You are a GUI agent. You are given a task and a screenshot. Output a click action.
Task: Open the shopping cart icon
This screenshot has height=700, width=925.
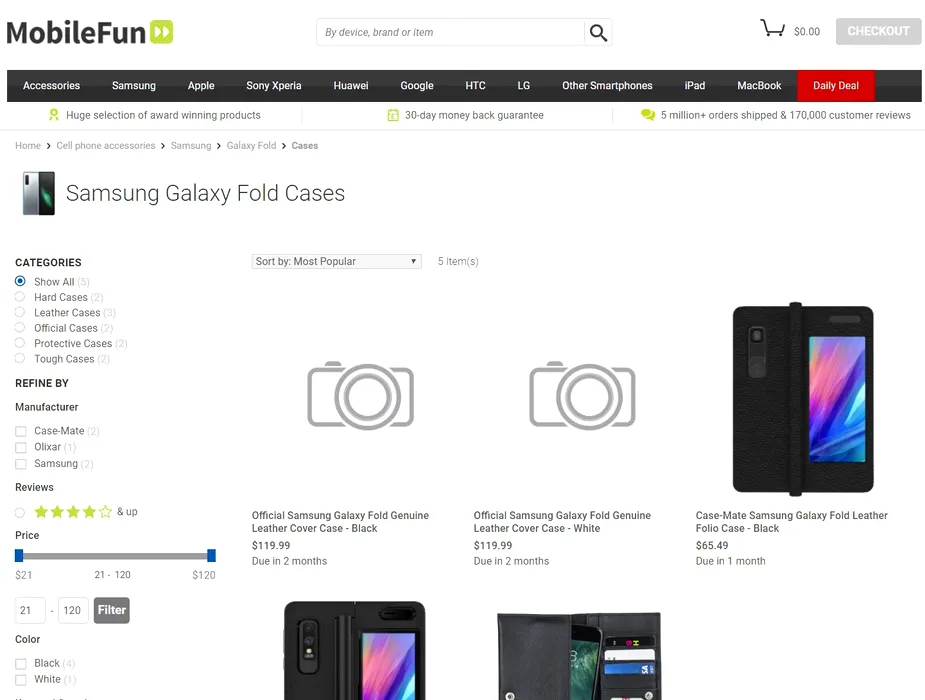772,29
